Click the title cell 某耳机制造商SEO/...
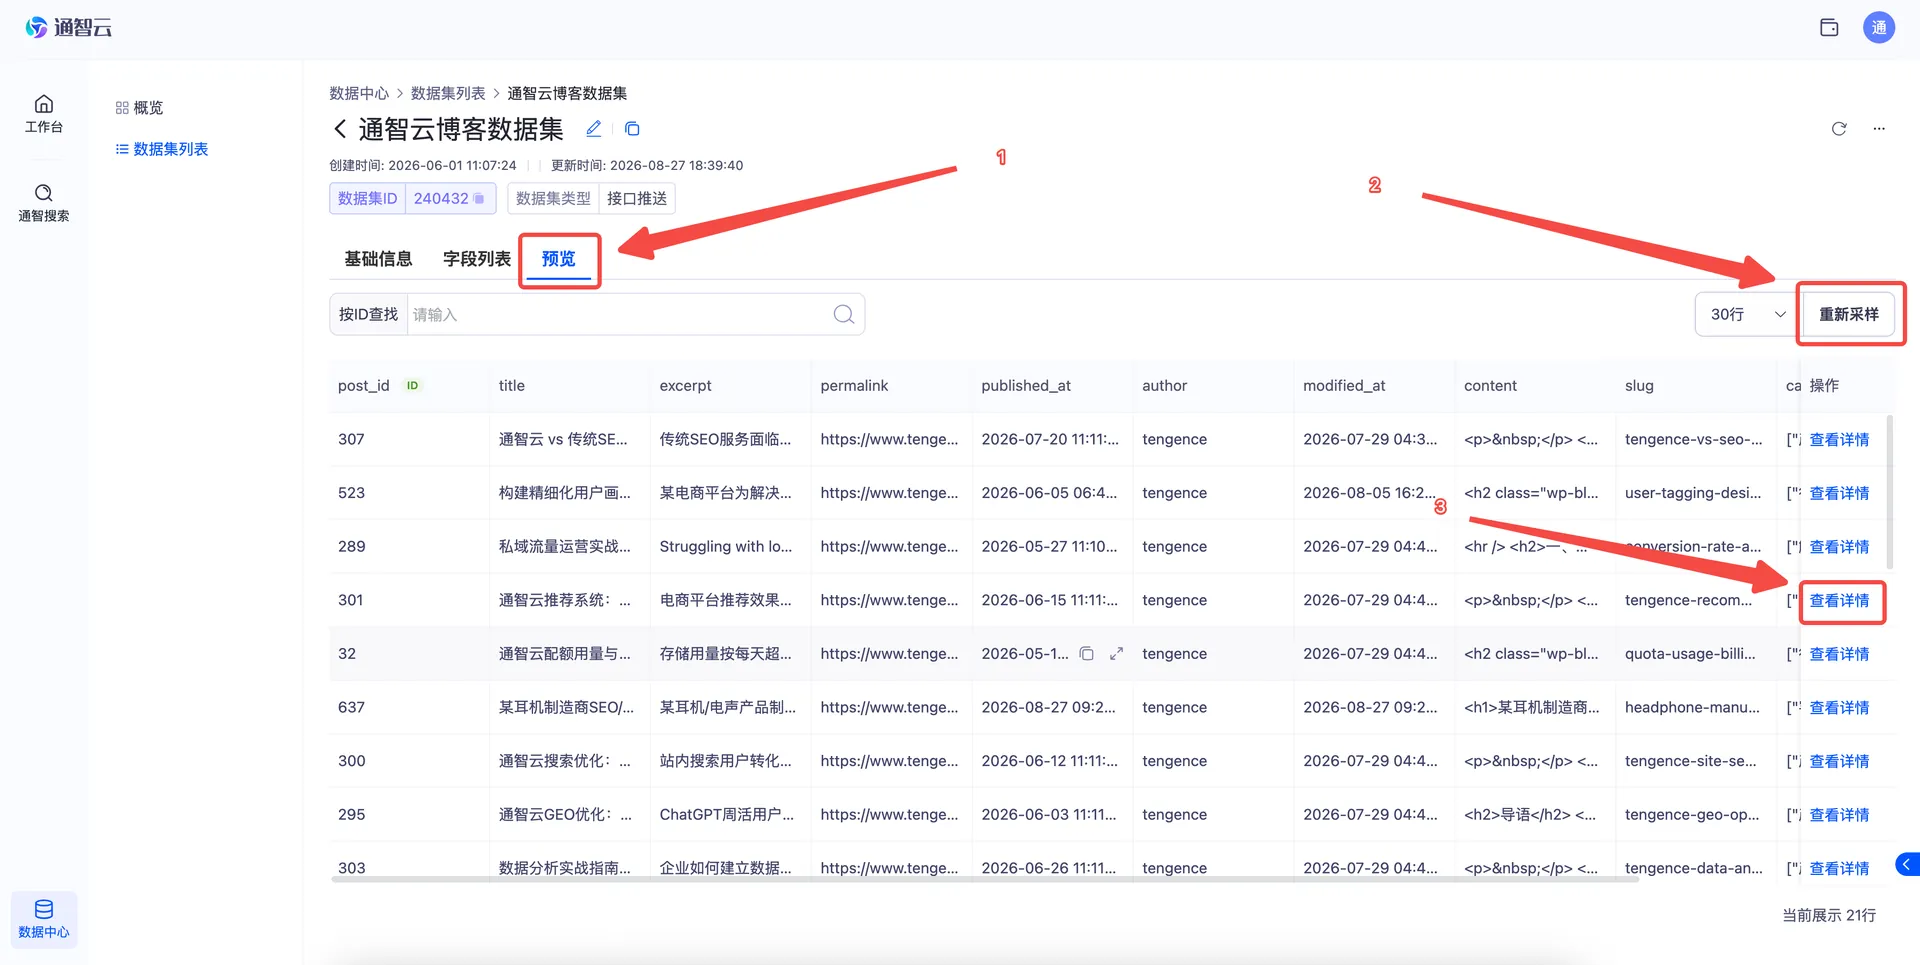Image resolution: width=1920 pixels, height=965 pixels. [x=566, y=708]
